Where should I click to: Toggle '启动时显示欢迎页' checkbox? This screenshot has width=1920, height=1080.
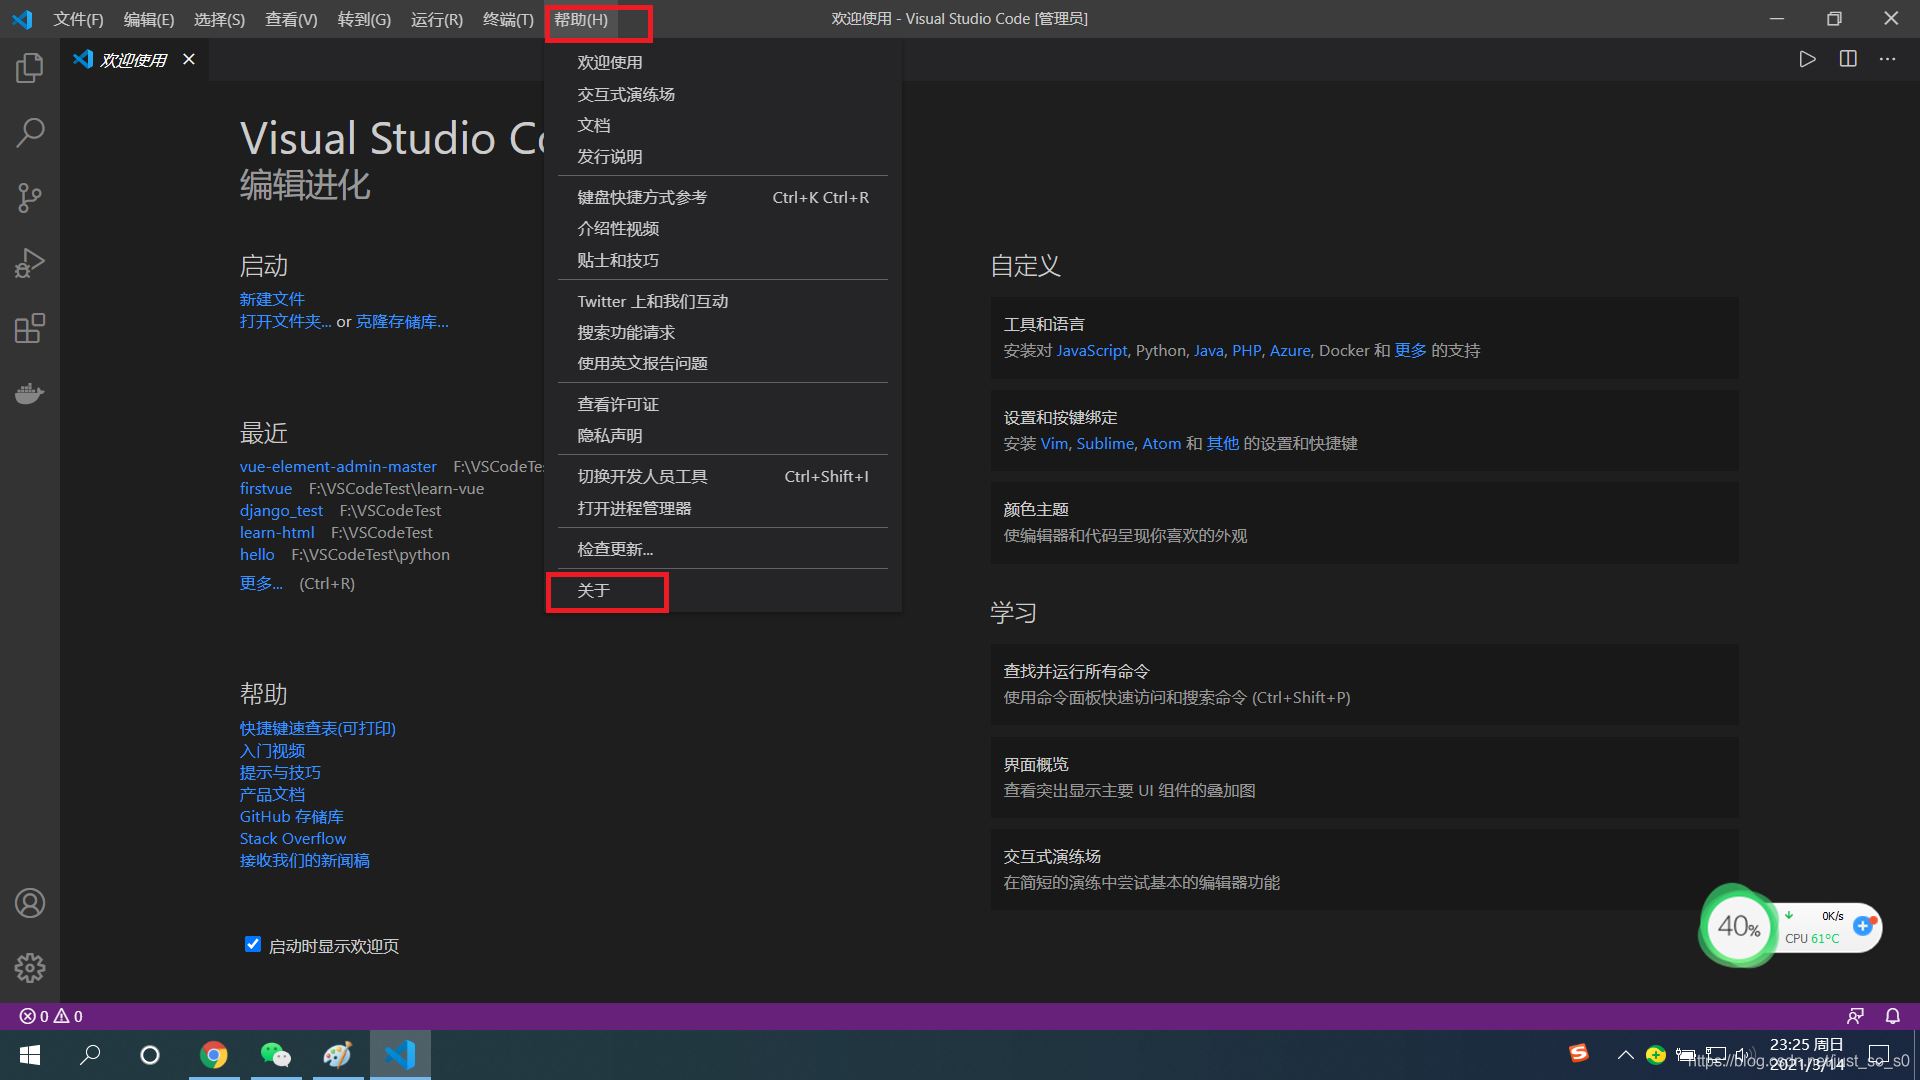(252, 944)
